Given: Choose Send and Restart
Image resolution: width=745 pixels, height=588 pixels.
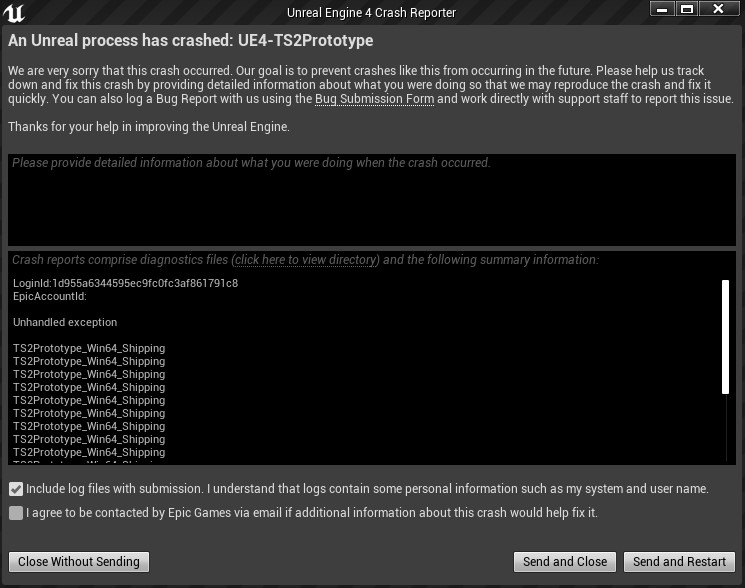Looking at the screenshot, I should pyautogui.click(x=679, y=561).
